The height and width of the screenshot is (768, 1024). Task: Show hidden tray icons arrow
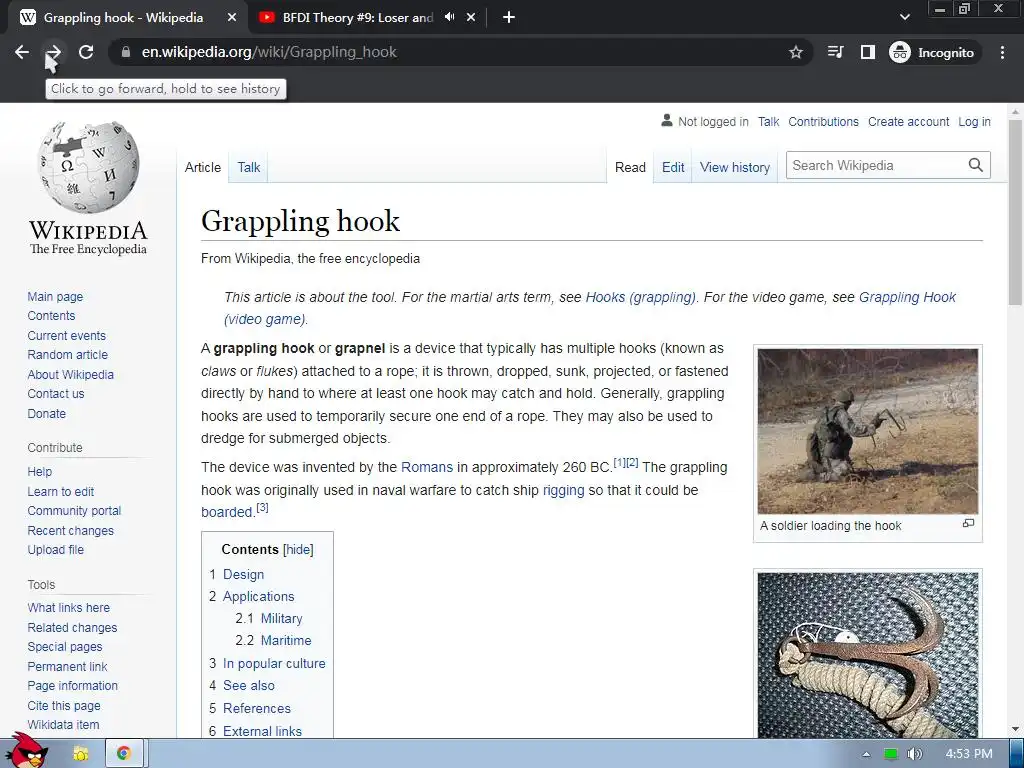click(866, 754)
